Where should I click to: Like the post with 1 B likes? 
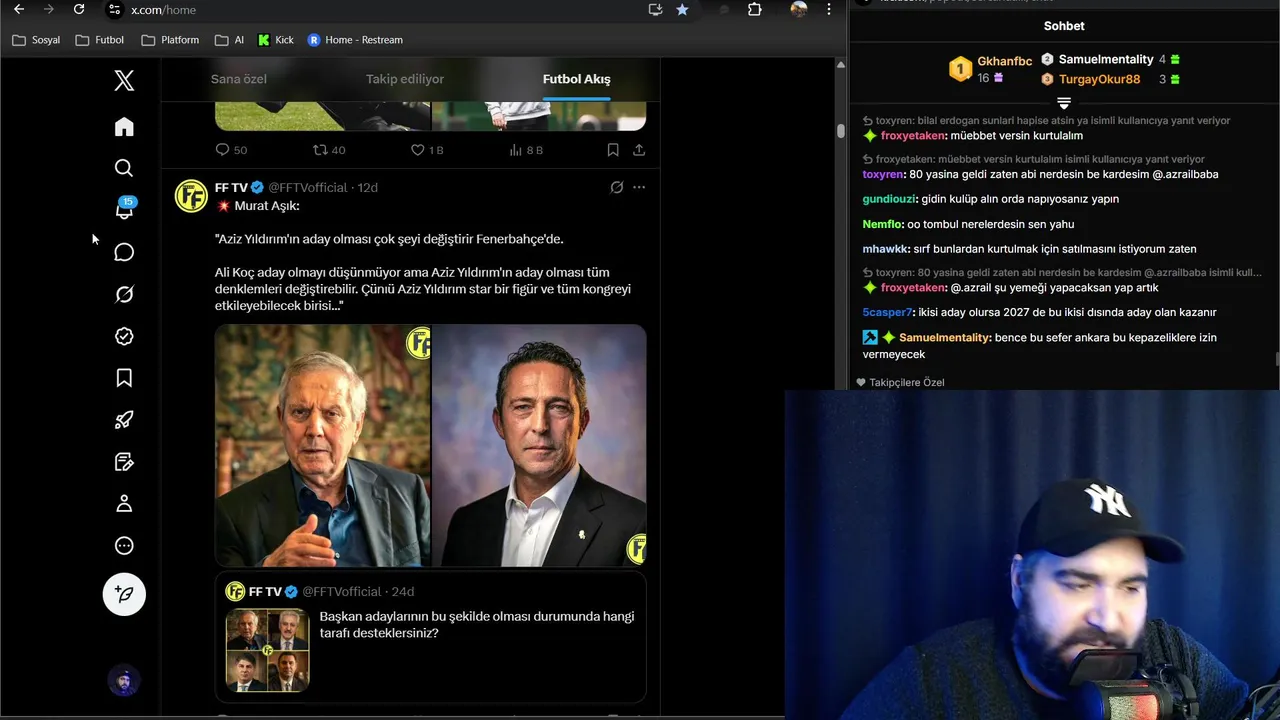pyautogui.click(x=427, y=150)
